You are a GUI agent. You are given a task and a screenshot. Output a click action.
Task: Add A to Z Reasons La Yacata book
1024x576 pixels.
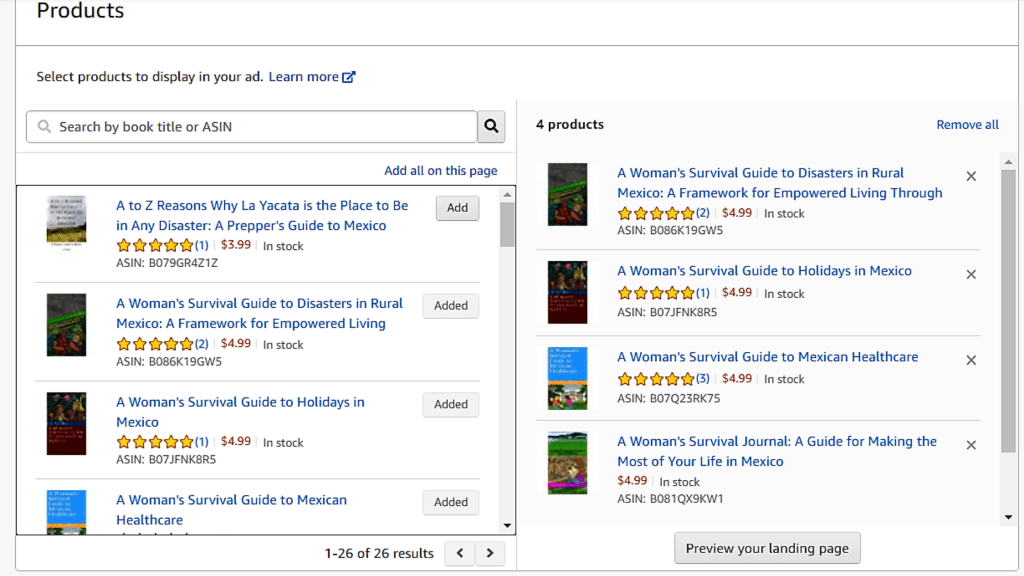457,208
